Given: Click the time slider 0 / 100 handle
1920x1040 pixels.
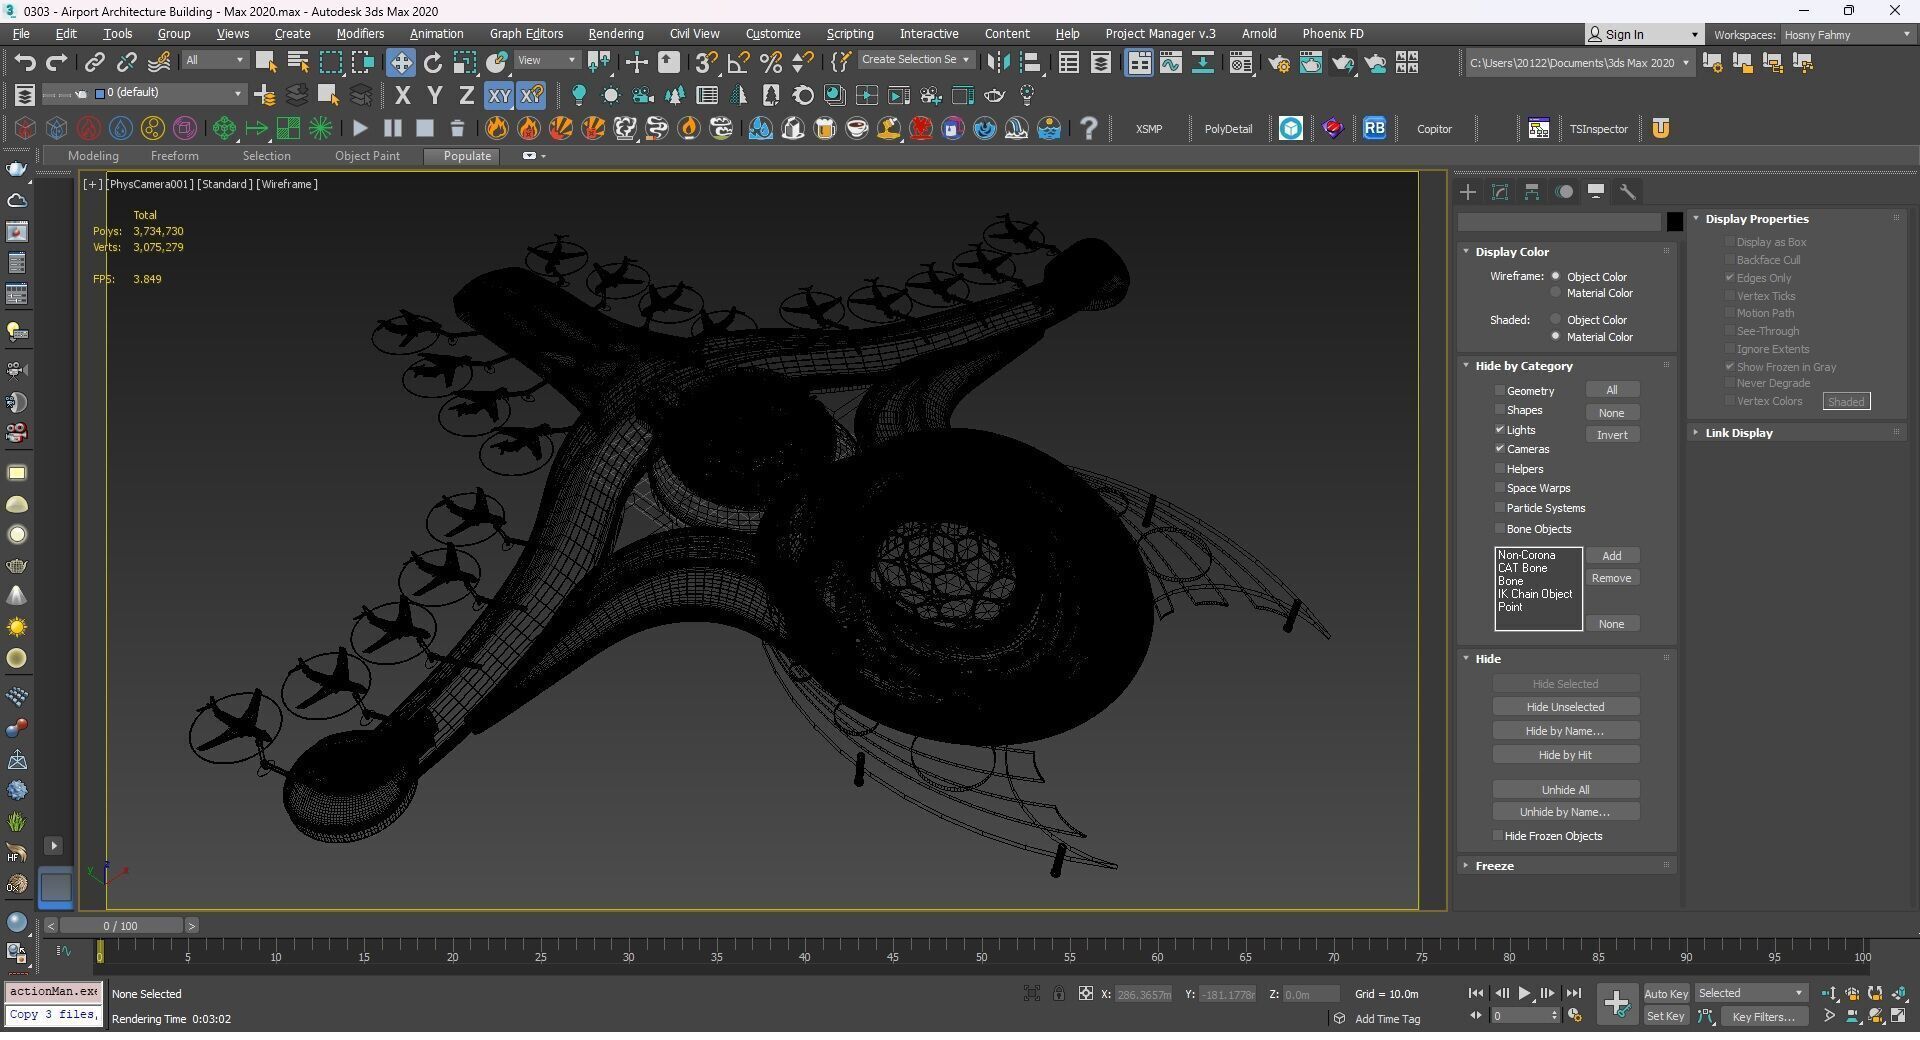Looking at the screenshot, I should 121,926.
